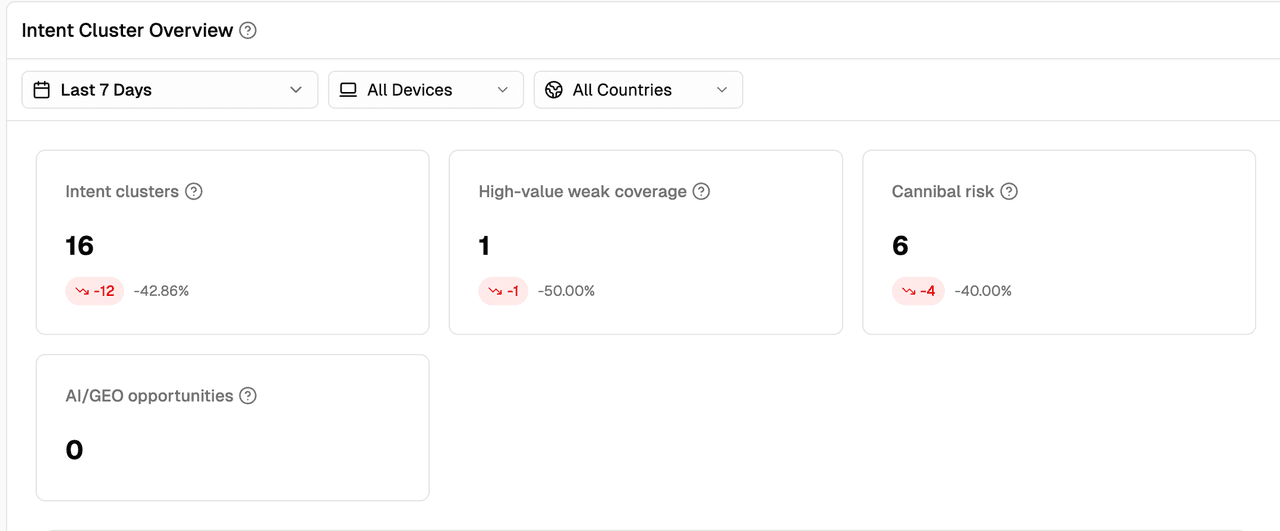
Task: Click the AI/GEO opportunities value 0
Action: (x=74, y=450)
